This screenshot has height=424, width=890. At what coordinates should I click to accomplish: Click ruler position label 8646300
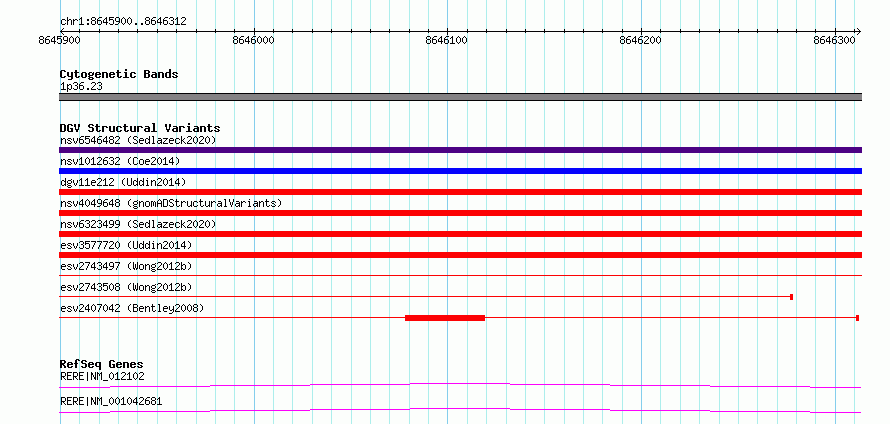coord(834,41)
